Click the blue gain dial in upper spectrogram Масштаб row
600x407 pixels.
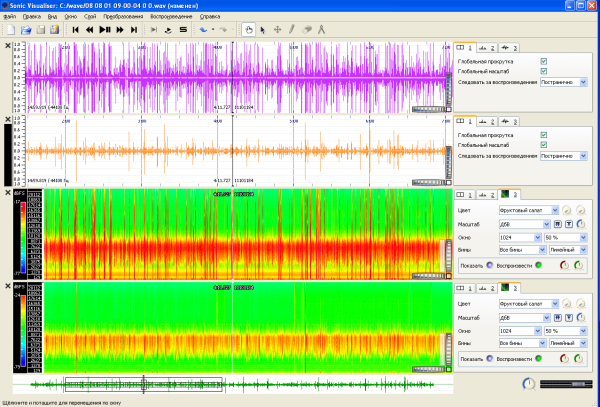click(581, 224)
